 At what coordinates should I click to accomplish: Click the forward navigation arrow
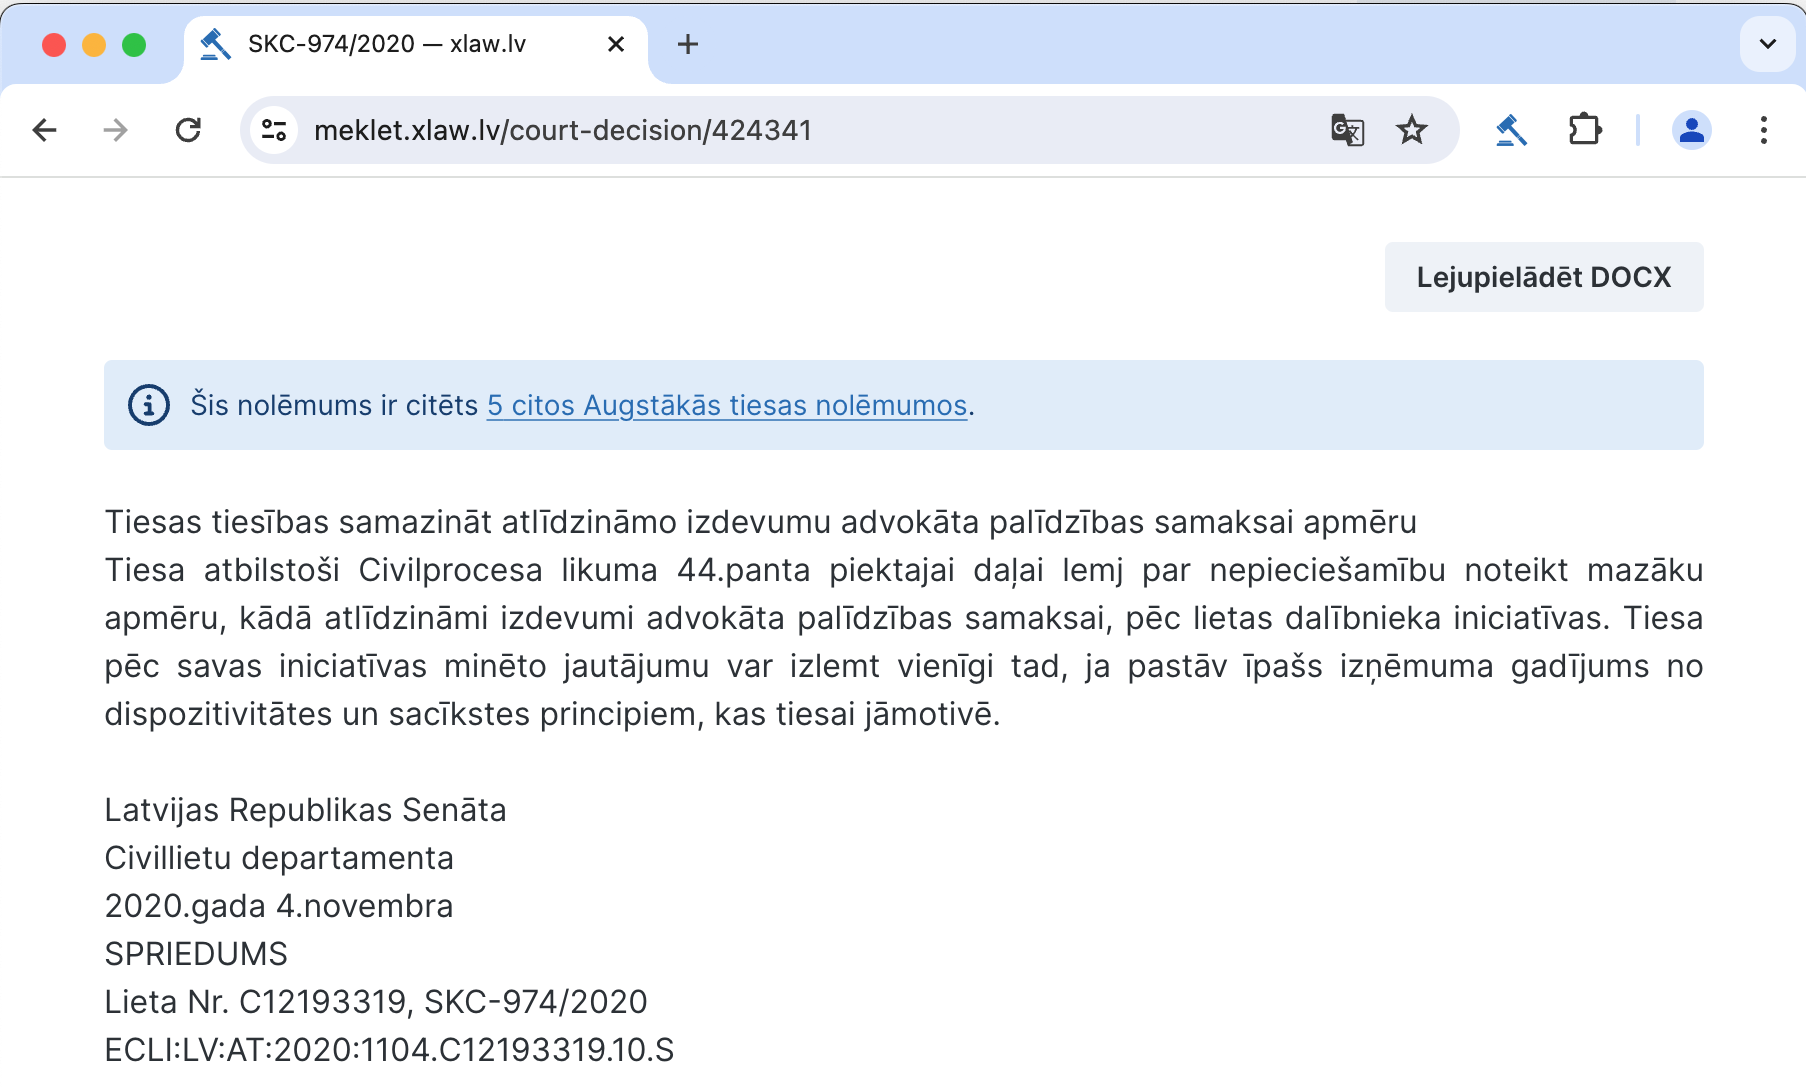pyautogui.click(x=116, y=130)
